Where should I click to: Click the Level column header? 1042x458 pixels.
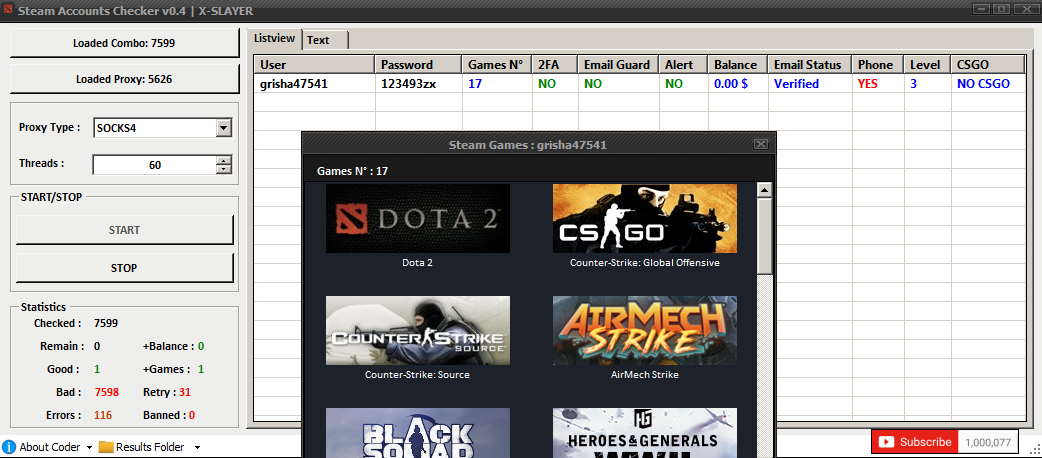[x=927, y=64]
